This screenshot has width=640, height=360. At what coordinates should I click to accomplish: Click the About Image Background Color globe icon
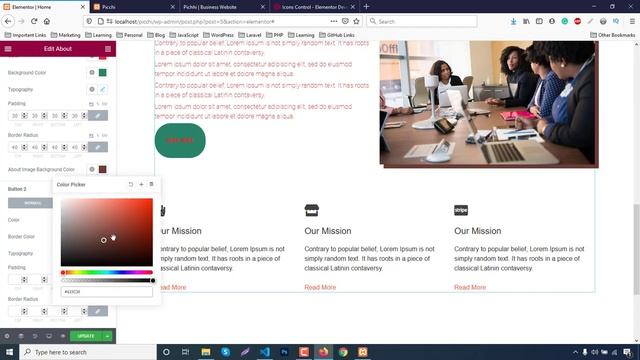pos(92,169)
